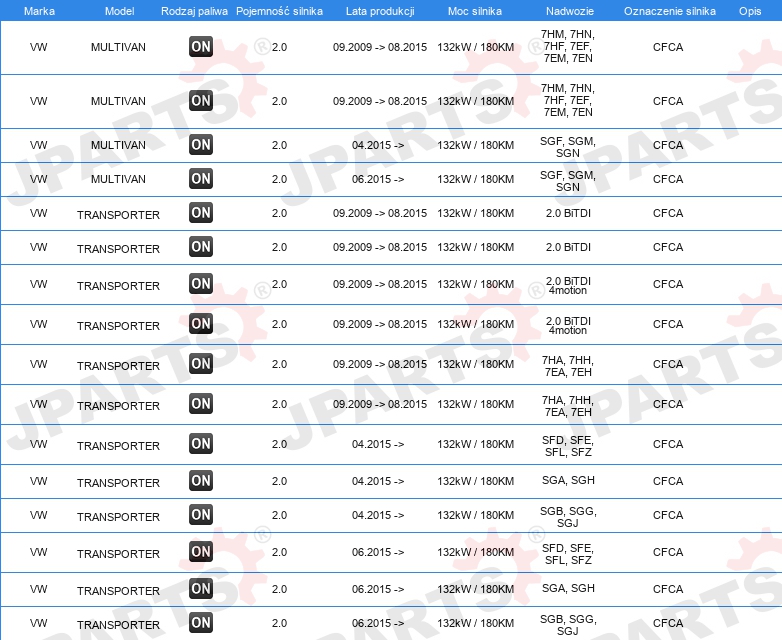Click 132kW / 180KM in 06.2015 SGB, SGG row

click(x=476, y=623)
